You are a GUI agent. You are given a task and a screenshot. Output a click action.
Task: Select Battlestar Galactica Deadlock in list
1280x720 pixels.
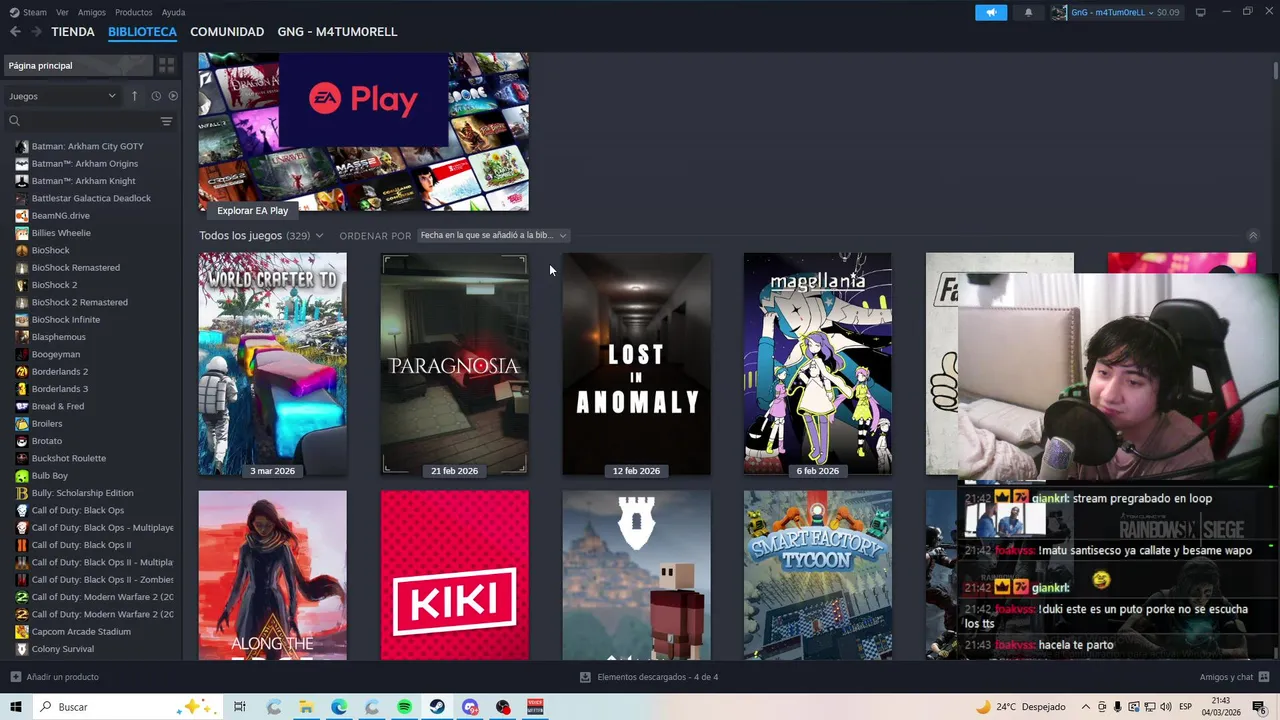coord(91,198)
